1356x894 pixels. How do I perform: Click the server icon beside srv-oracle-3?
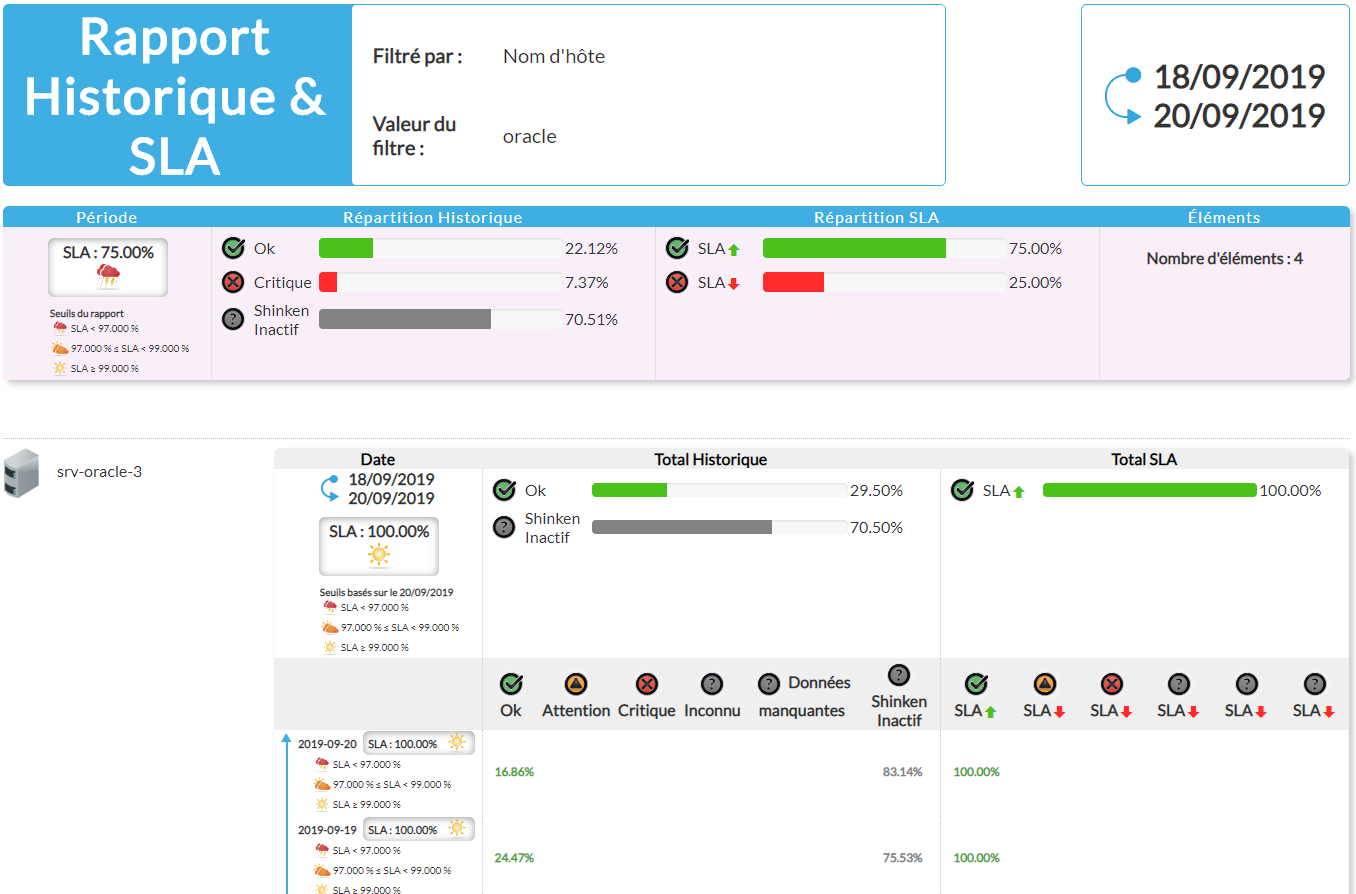22,471
